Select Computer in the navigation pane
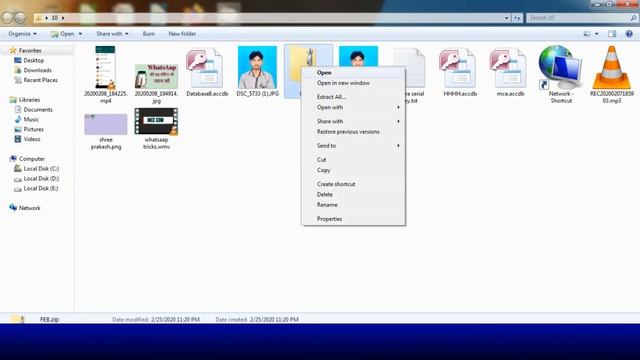 [31, 159]
